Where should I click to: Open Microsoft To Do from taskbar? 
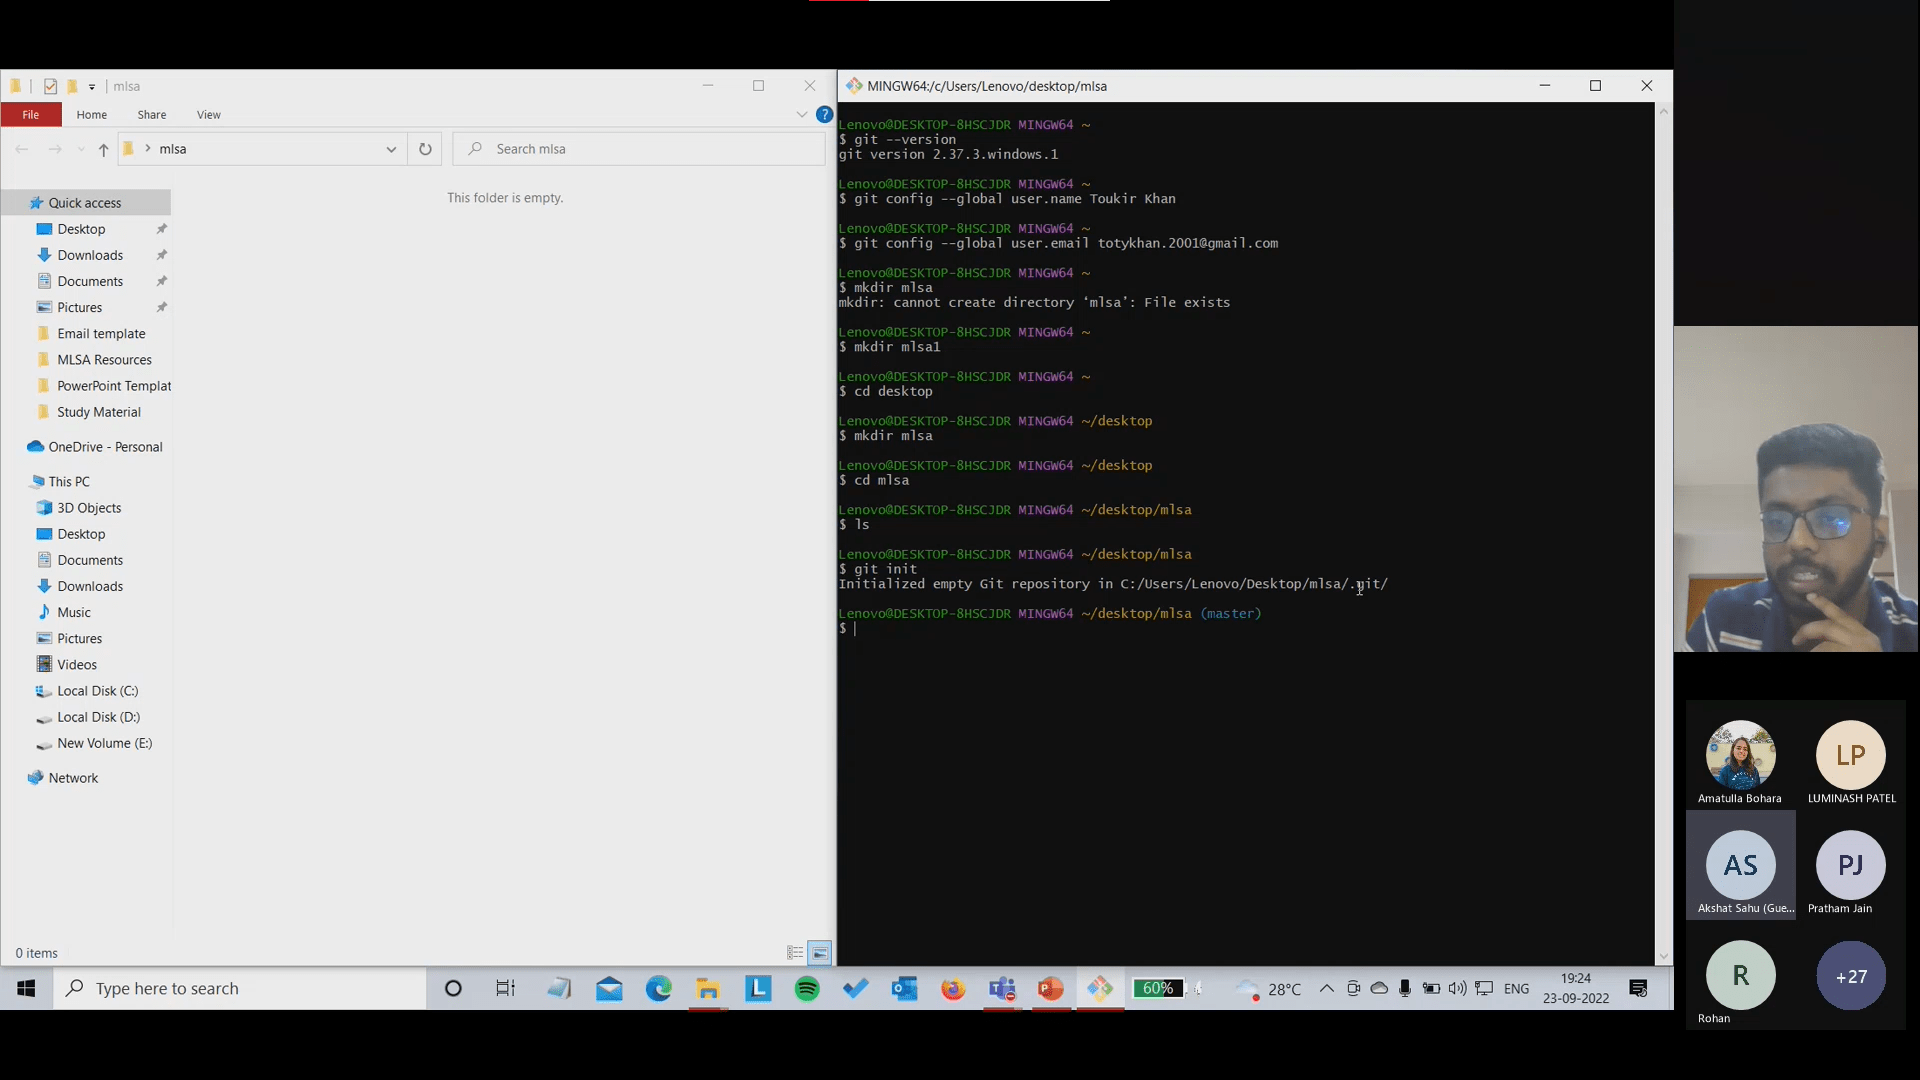click(x=856, y=988)
